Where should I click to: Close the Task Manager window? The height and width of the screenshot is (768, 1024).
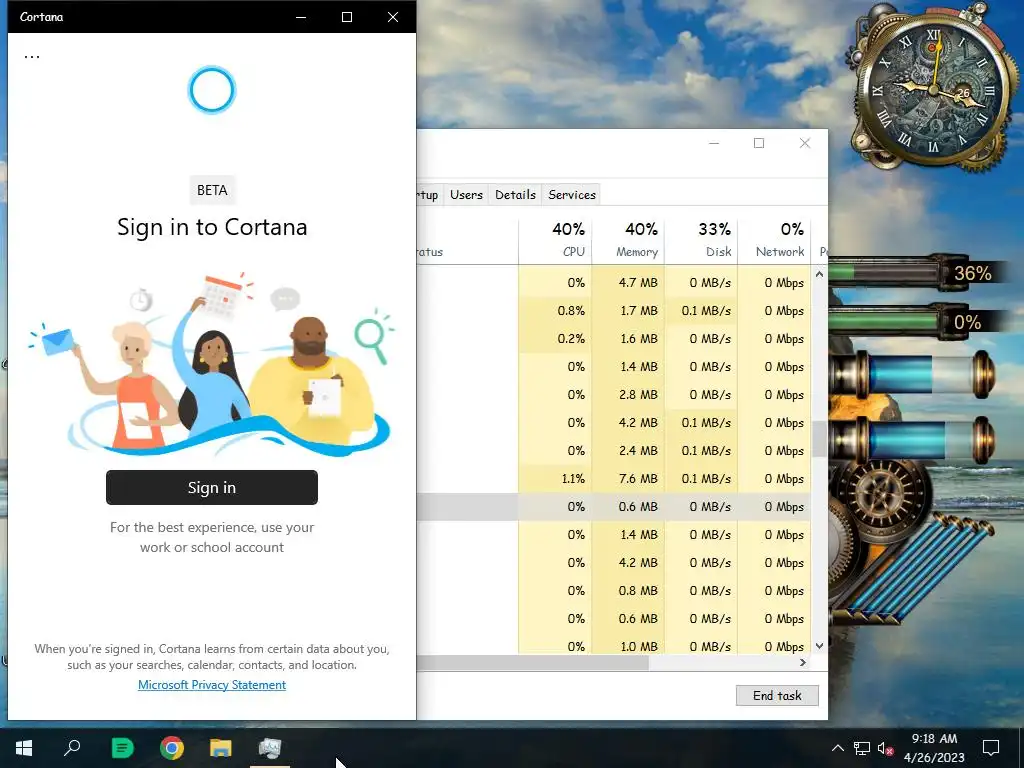pyautogui.click(x=805, y=143)
